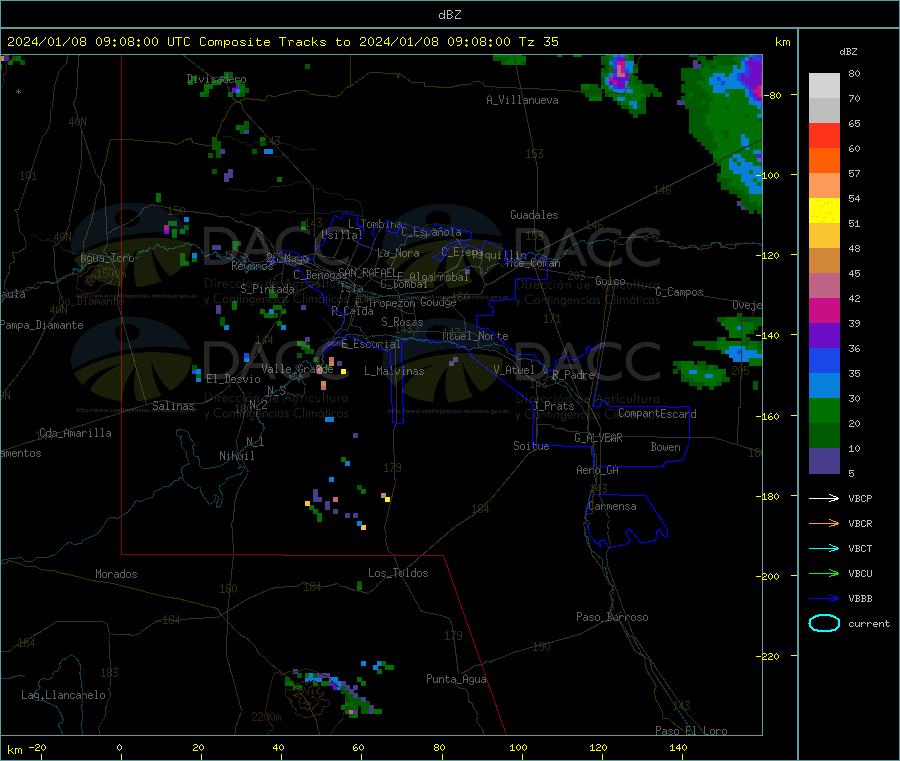The image size is (900, 761).
Task: Click the Guico location label
Action: [610, 281]
